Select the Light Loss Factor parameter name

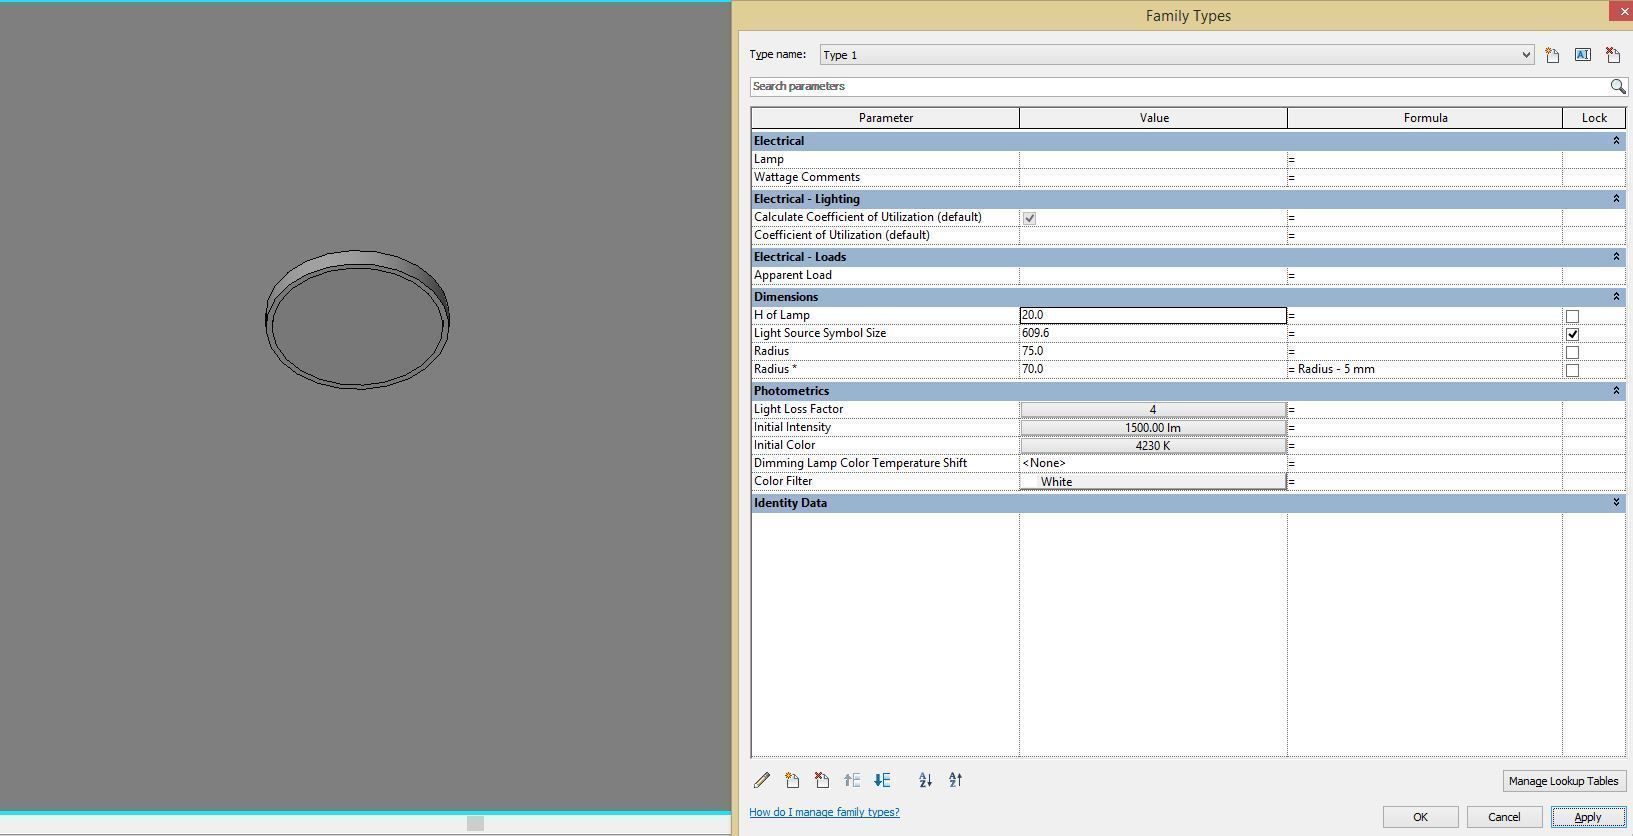click(798, 409)
